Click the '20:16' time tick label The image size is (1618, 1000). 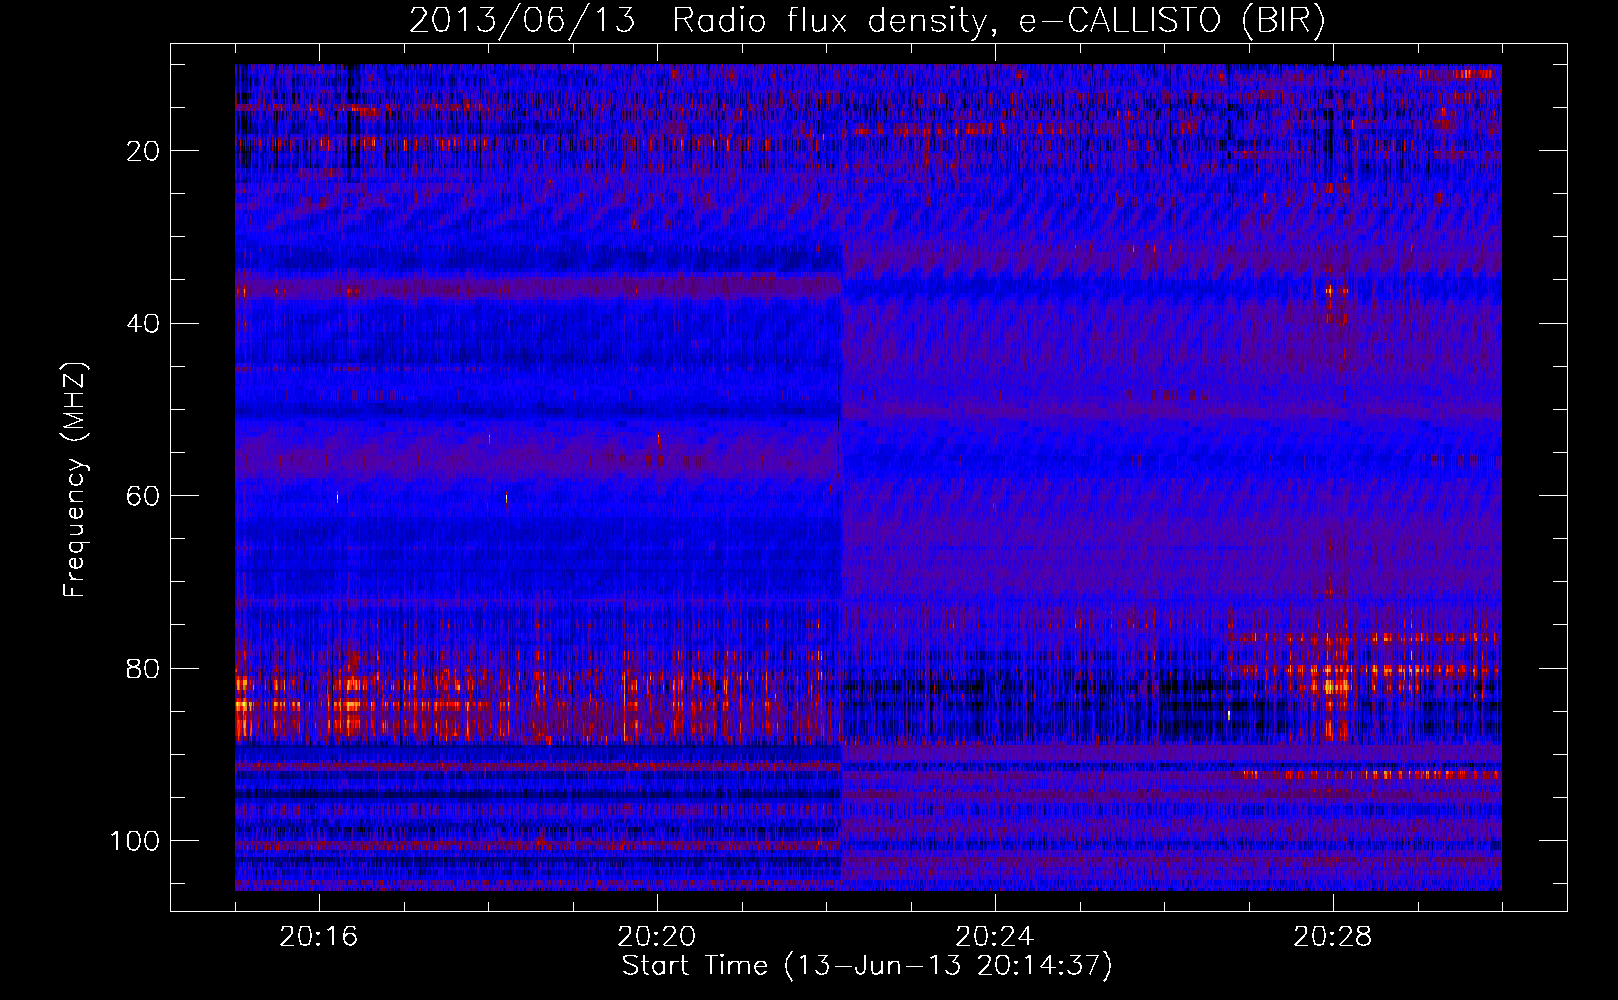(x=319, y=937)
